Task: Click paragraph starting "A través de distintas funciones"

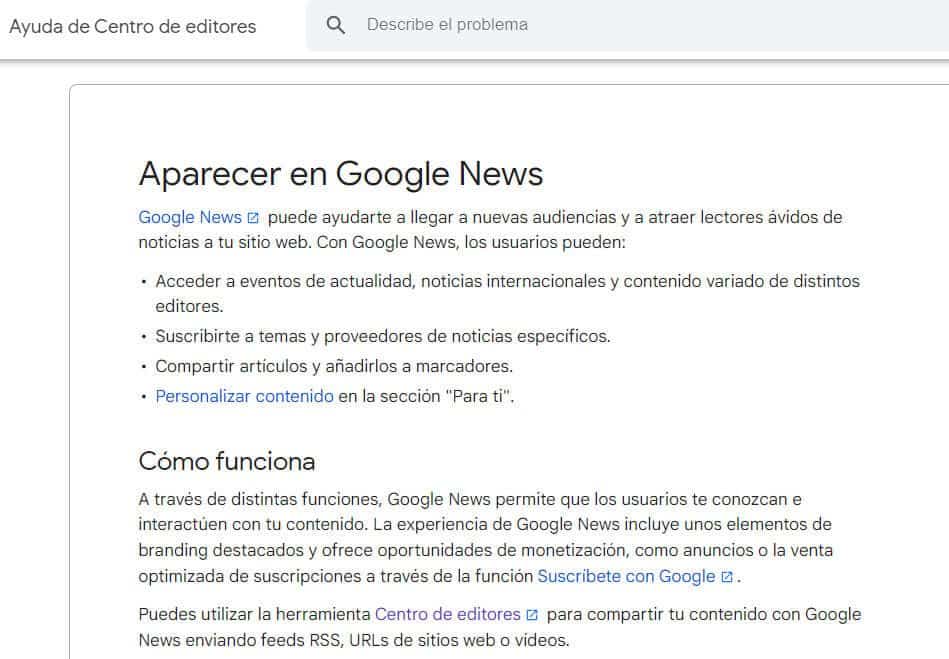Action: pyautogui.click(x=485, y=537)
